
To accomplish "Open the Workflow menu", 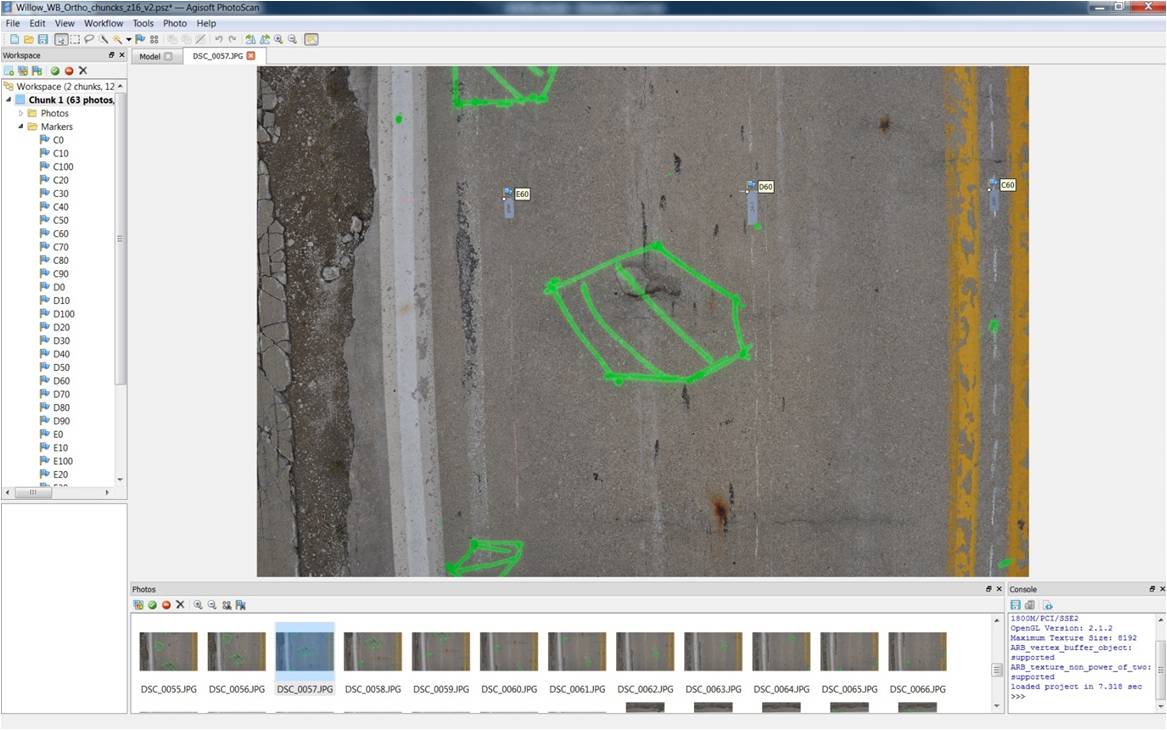I will tap(103, 22).
